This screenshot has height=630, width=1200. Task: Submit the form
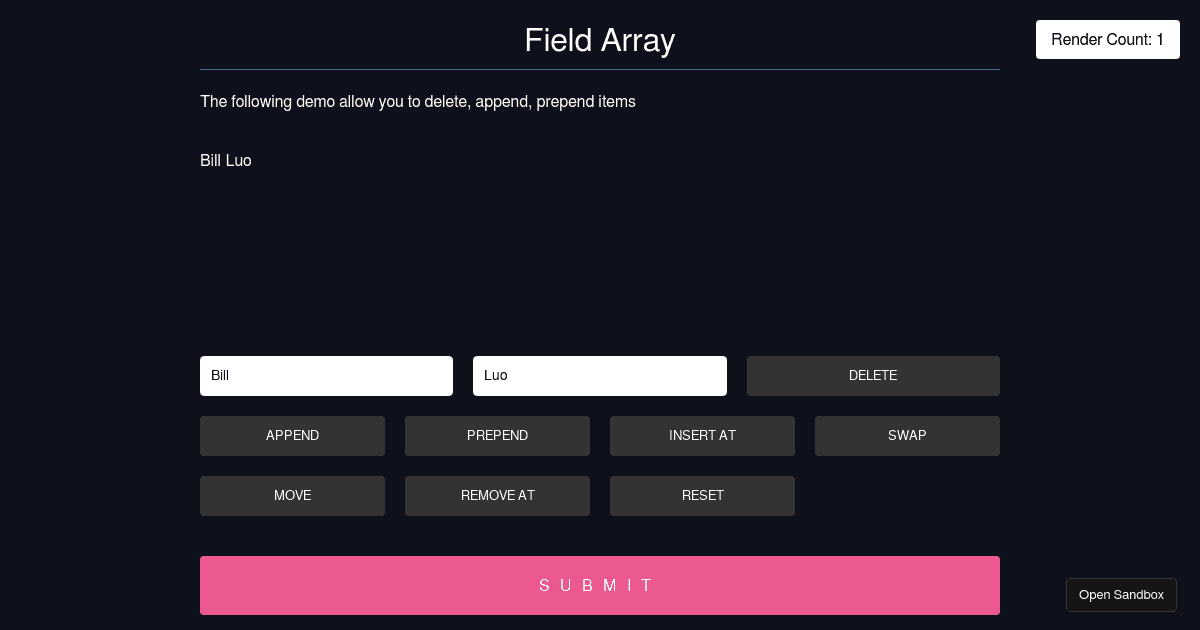click(x=600, y=585)
